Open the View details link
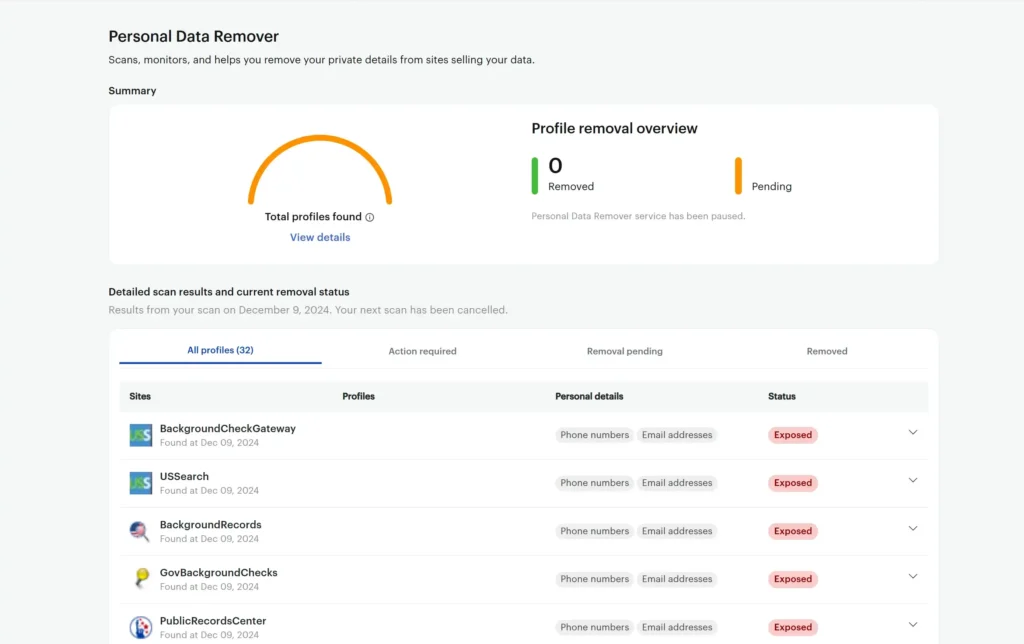Viewport: 1024px width, 644px height. [x=320, y=237]
